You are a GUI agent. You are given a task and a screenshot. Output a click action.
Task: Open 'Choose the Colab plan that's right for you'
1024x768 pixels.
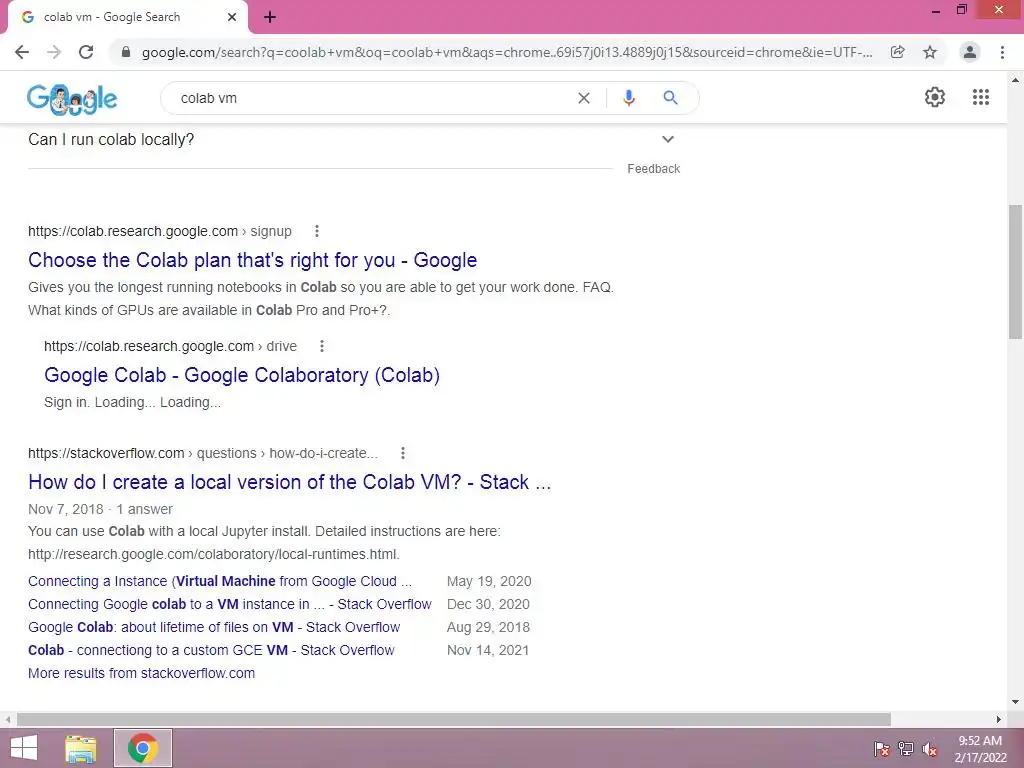[x=253, y=260]
